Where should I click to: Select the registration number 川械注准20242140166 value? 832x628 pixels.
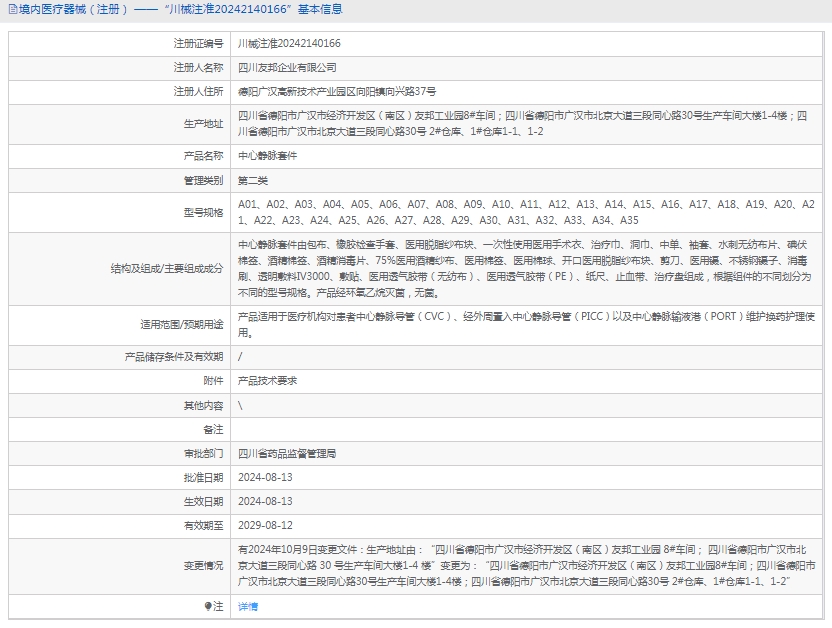(x=289, y=44)
